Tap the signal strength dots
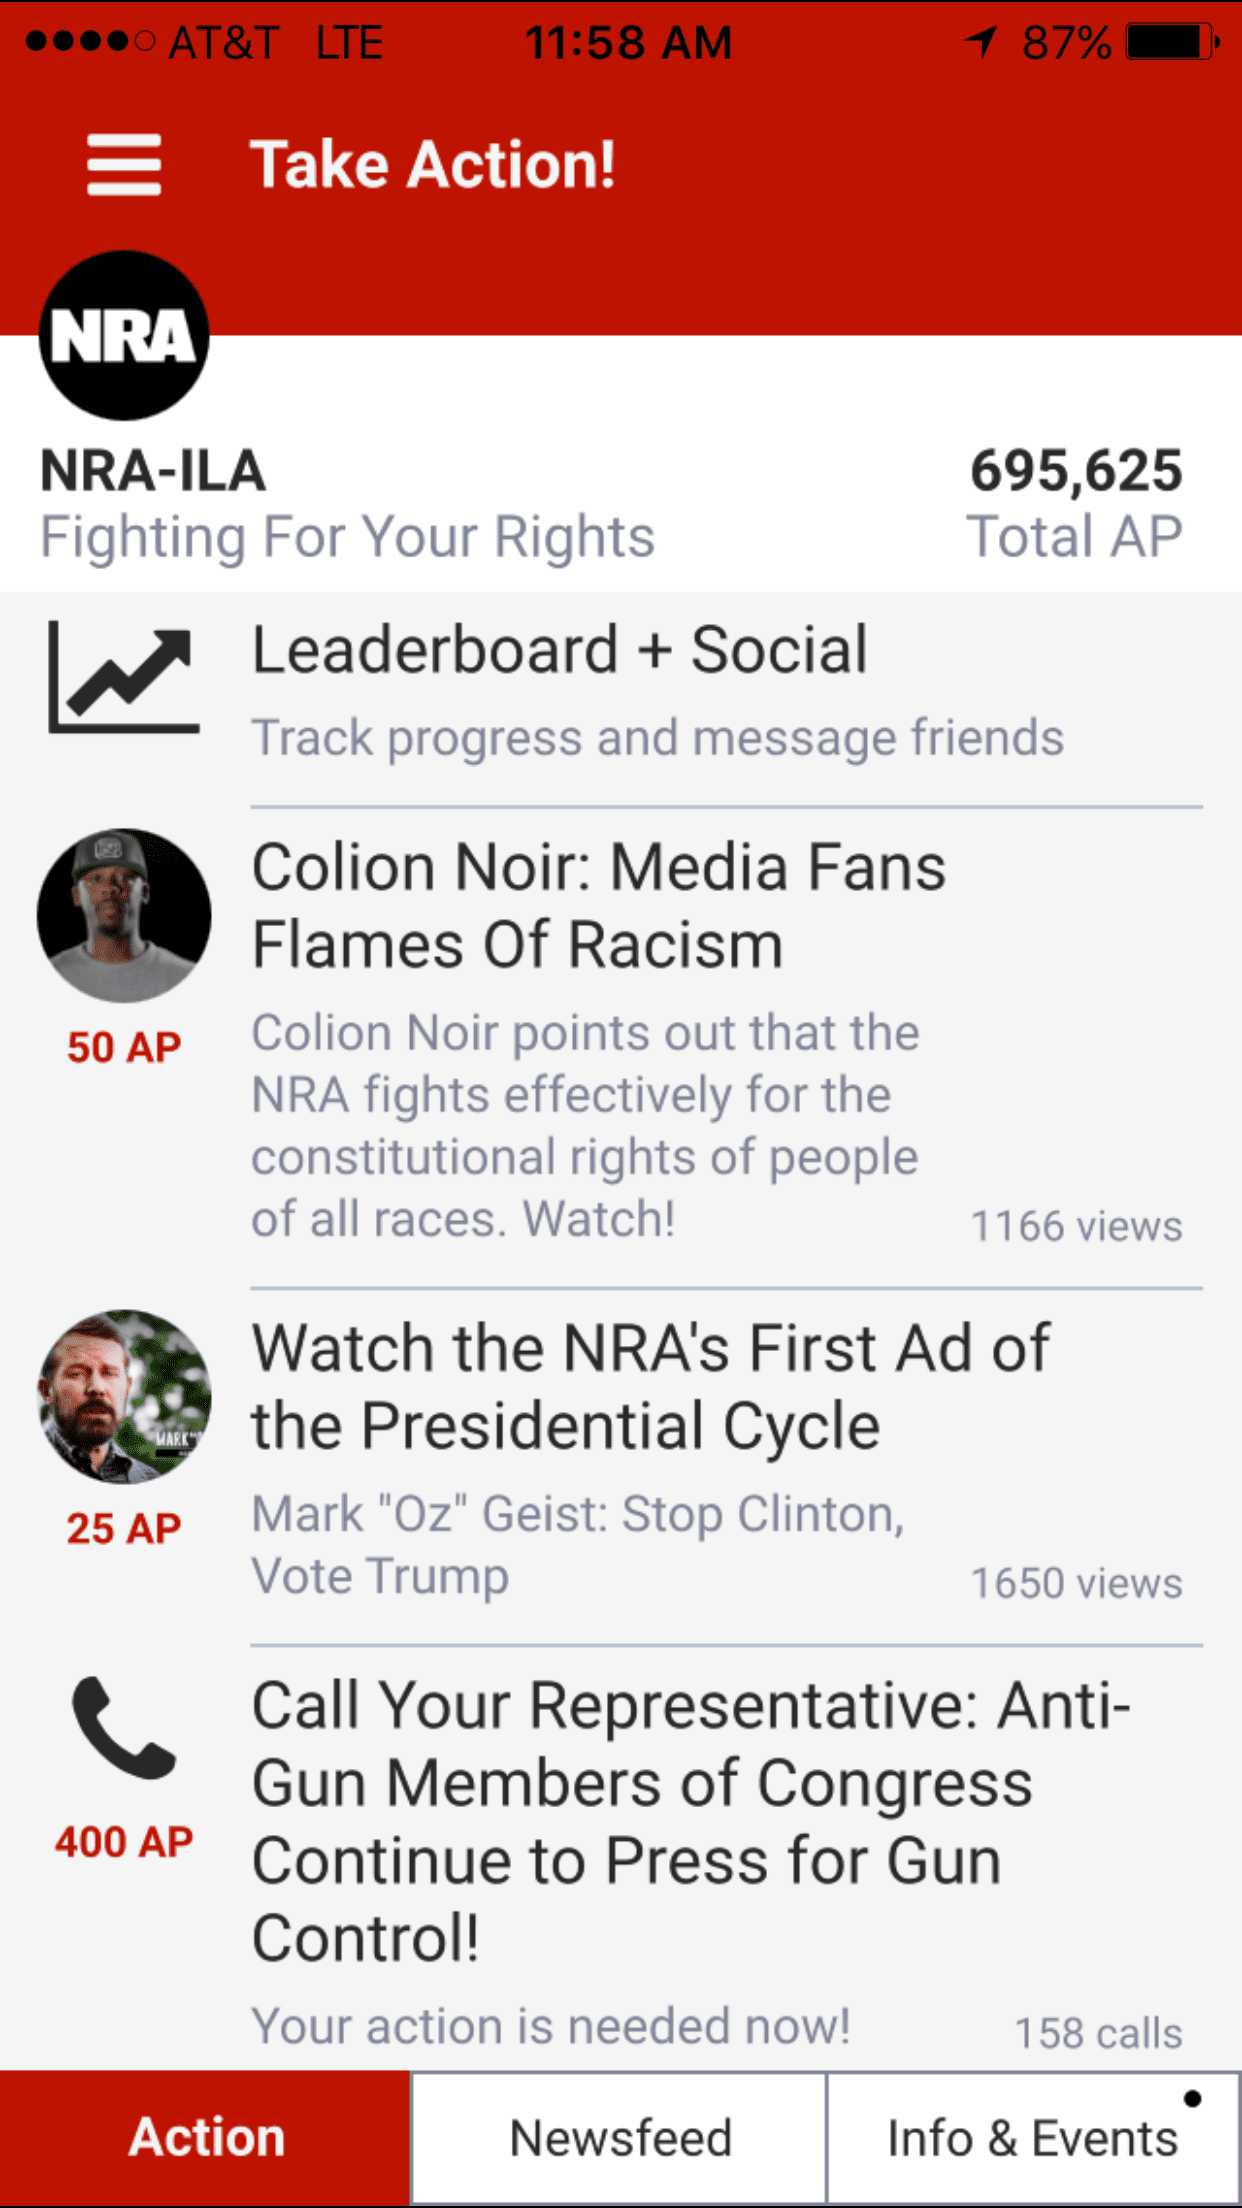Image resolution: width=1242 pixels, height=2208 pixels. (x=90, y=42)
